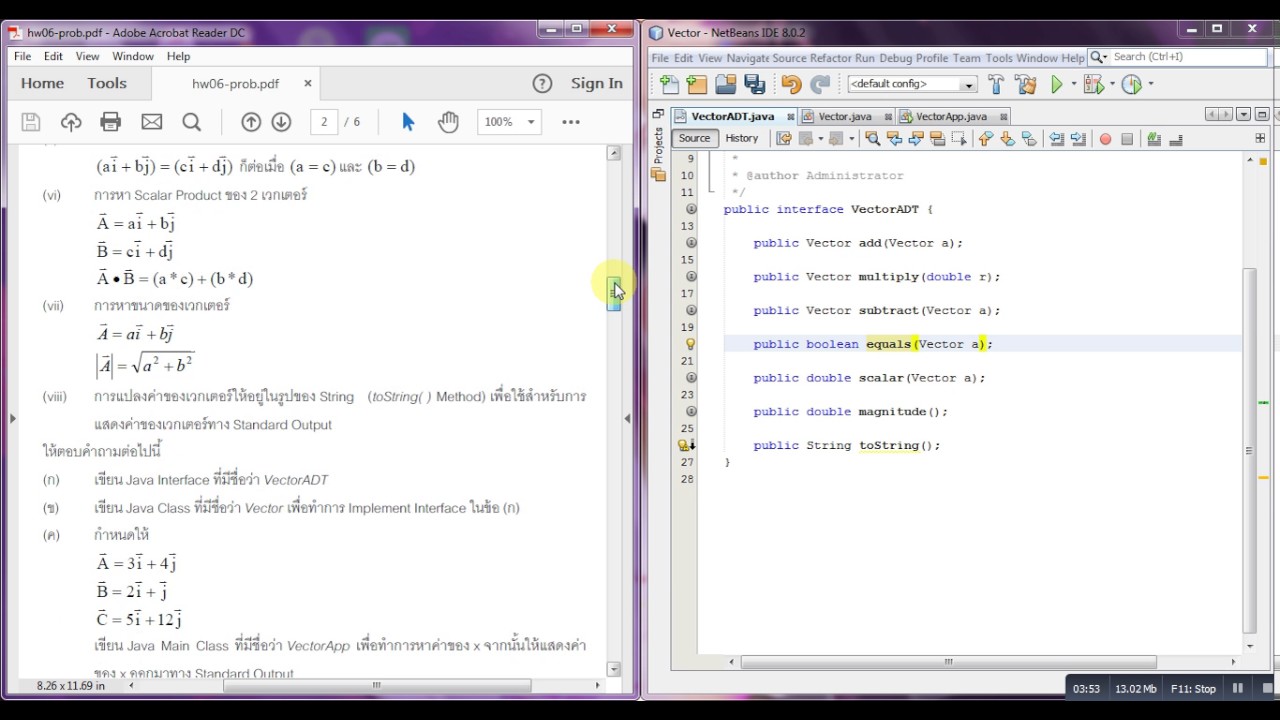Toggle the History editor view
Screen dimensions: 1280x720
741,139
